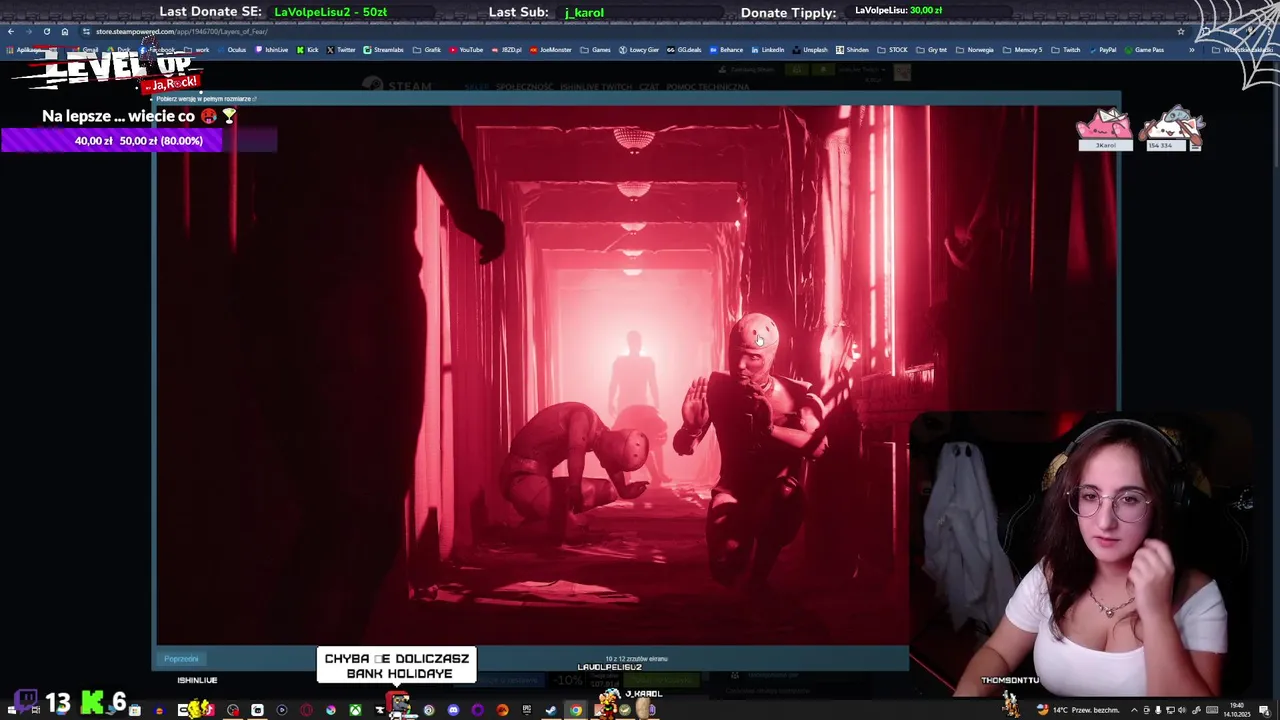Open Steam SPOŁECZNOŚĆ menu
Viewport: 1280px width, 720px height.
524,87
